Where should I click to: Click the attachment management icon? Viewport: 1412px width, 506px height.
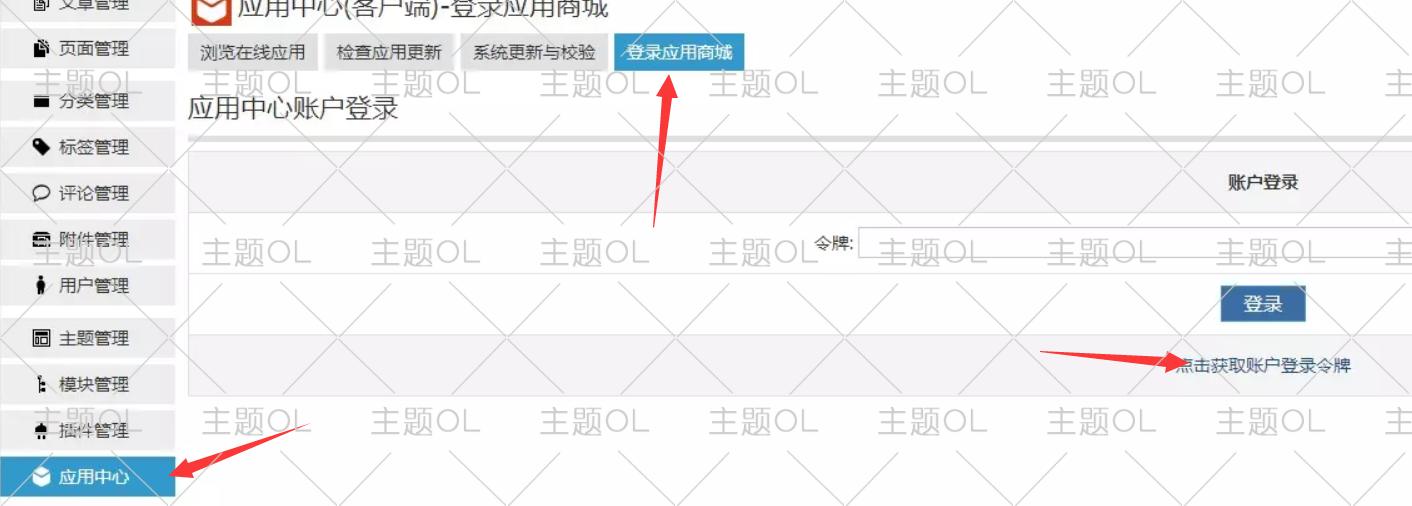point(41,239)
